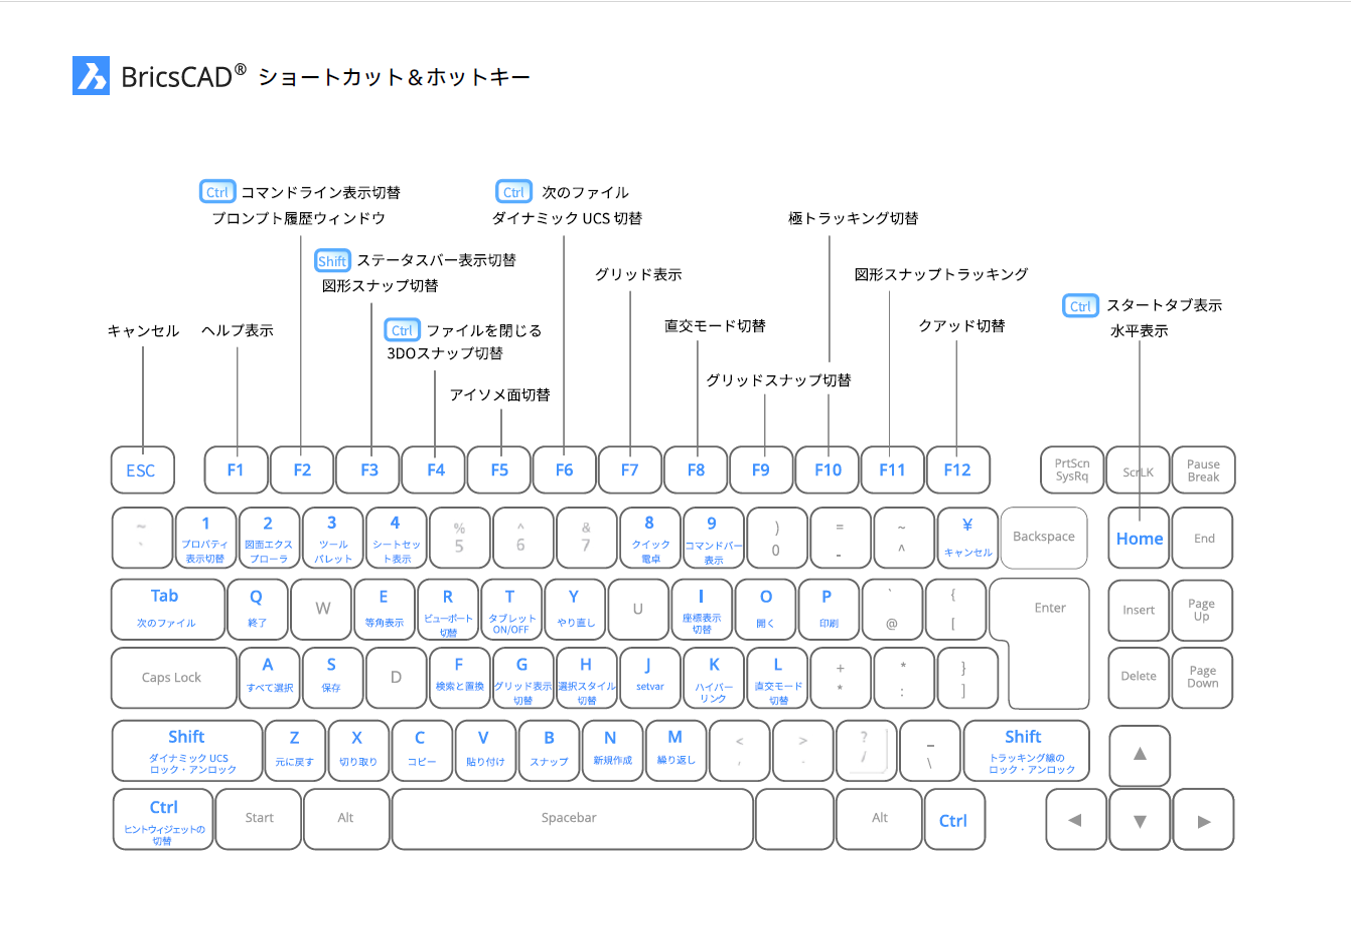Click the Ctrl badge beside 次のファイル

coord(513,191)
